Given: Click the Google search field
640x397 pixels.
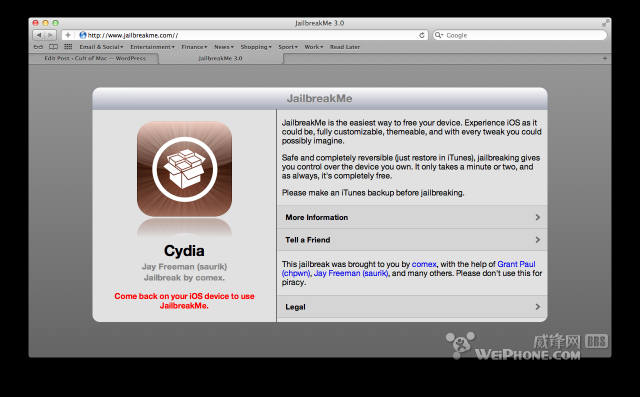Looking at the screenshot, I should (520, 35).
